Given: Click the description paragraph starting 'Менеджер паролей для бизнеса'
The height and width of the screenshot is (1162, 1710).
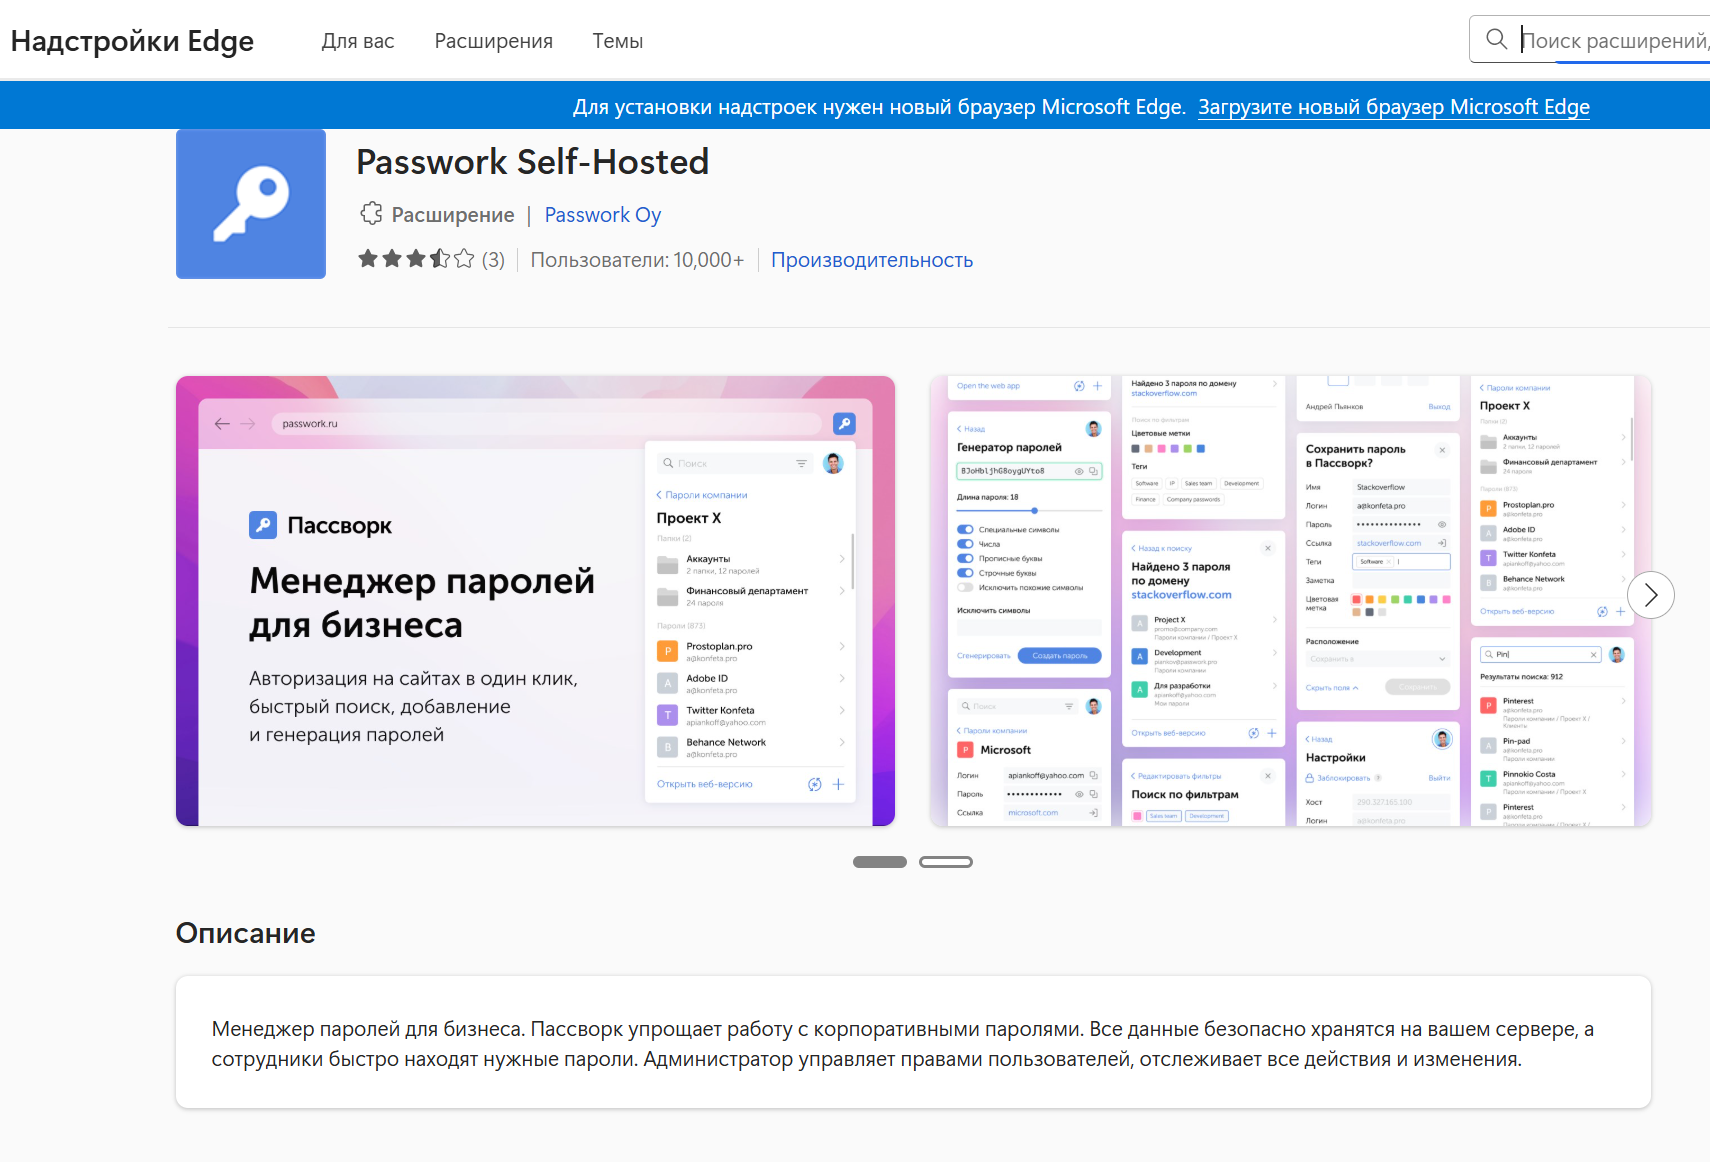Looking at the screenshot, I should pyautogui.click(x=903, y=1044).
